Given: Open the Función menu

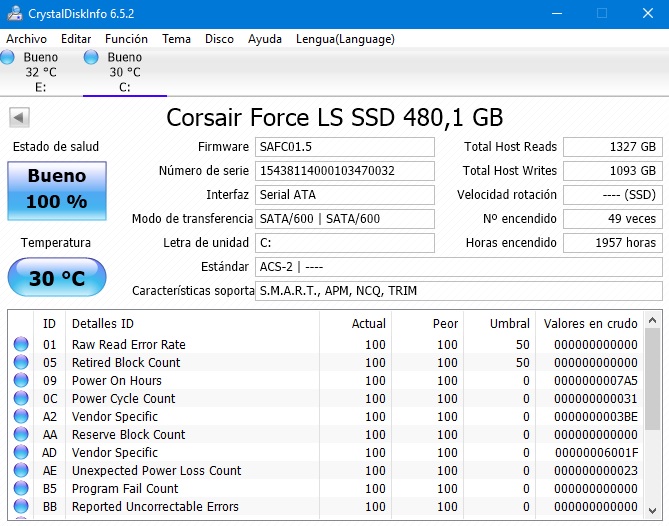Looking at the screenshot, I should [126, 39].
